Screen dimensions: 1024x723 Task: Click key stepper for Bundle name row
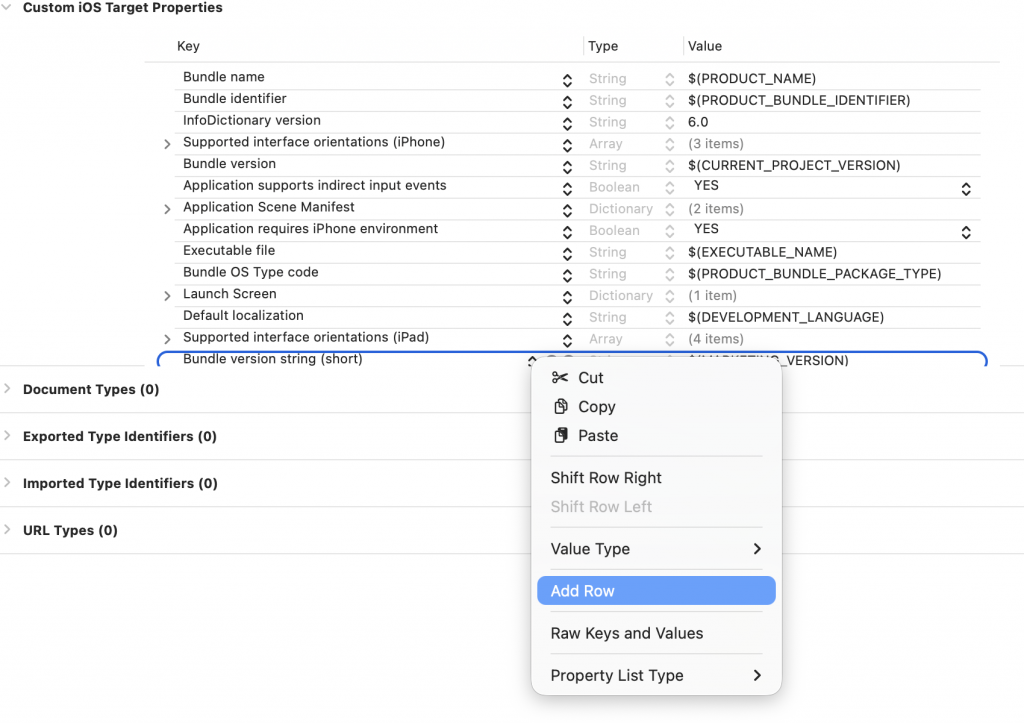point(567,79)
